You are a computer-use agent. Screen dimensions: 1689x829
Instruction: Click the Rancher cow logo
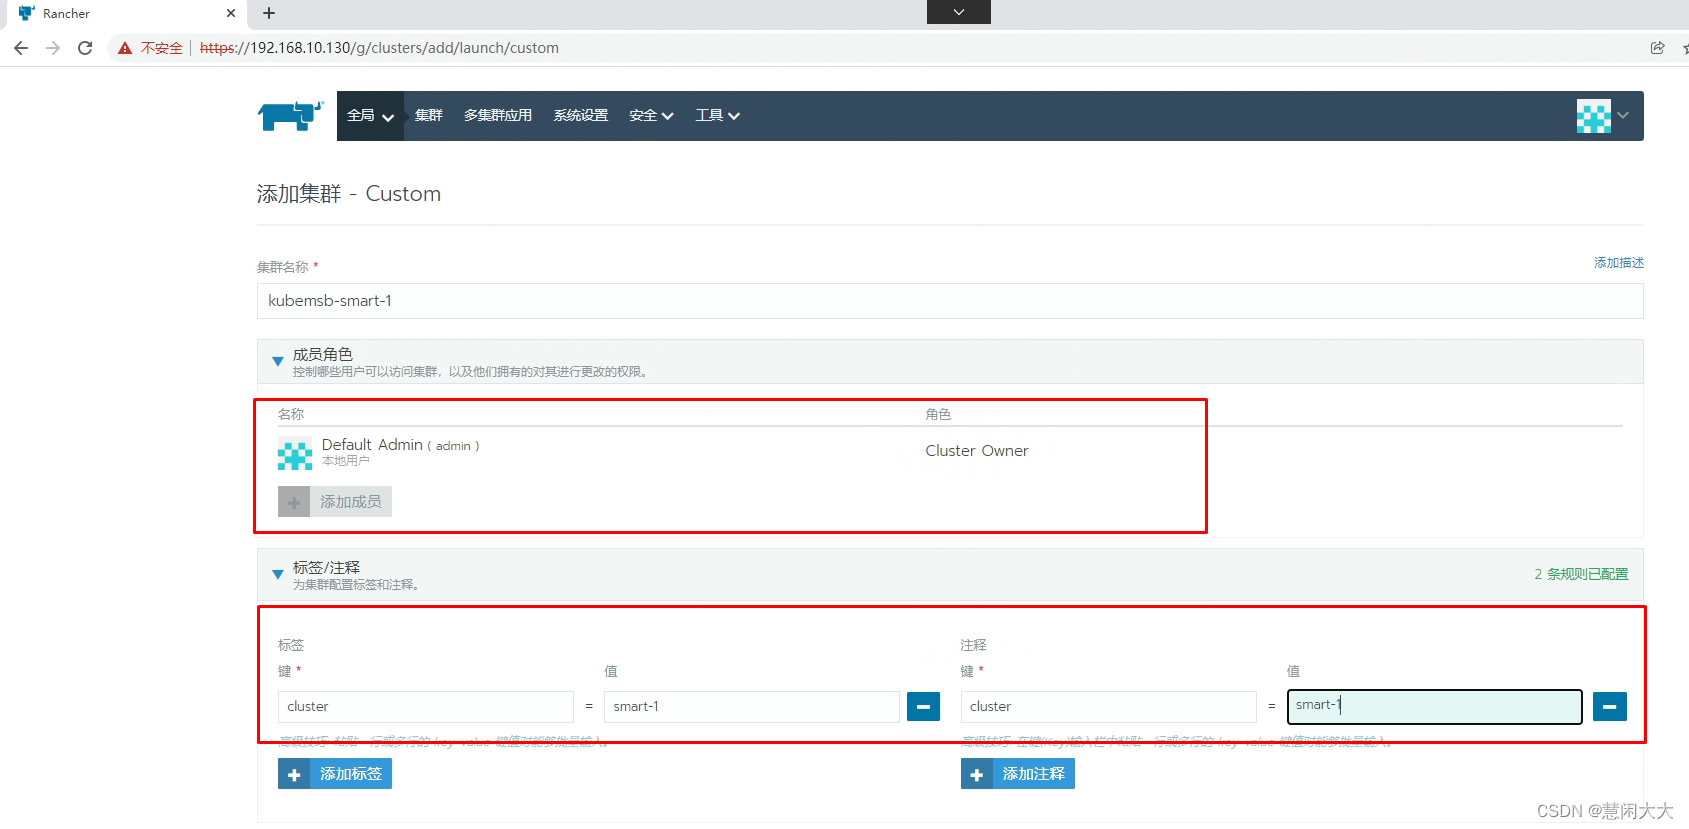point(291,116)
